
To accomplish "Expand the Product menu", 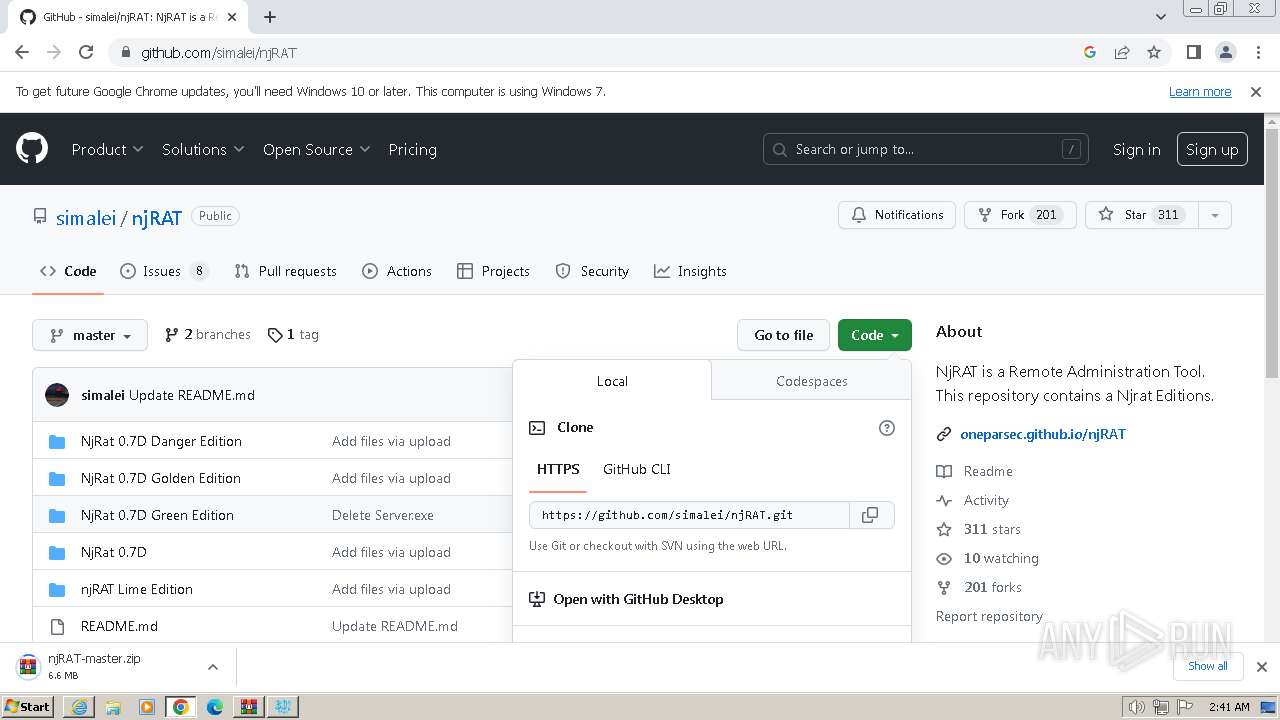I will 108,149.
